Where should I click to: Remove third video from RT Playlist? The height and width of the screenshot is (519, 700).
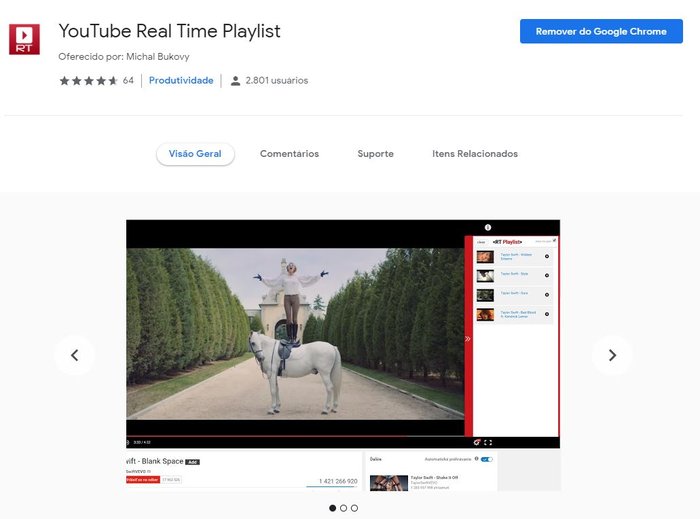pyautogui.click(x=546, y=295)
